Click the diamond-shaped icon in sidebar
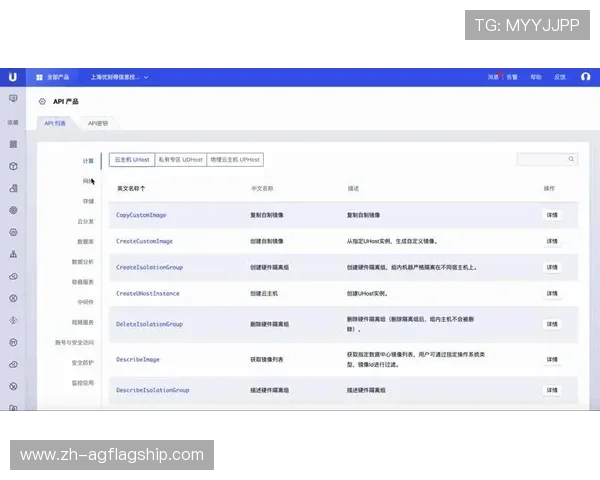 pyautogui.click(x=13, y=320)
